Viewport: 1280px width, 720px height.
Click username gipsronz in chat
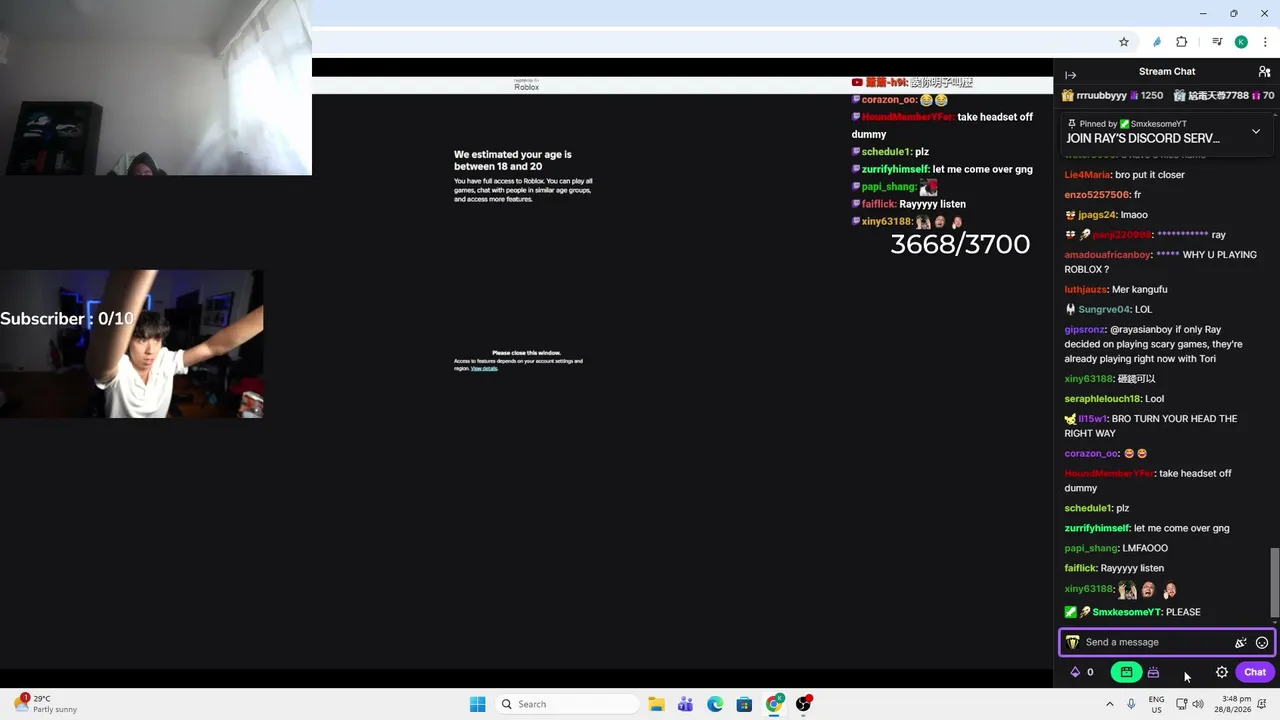[x=1084, y=330]
